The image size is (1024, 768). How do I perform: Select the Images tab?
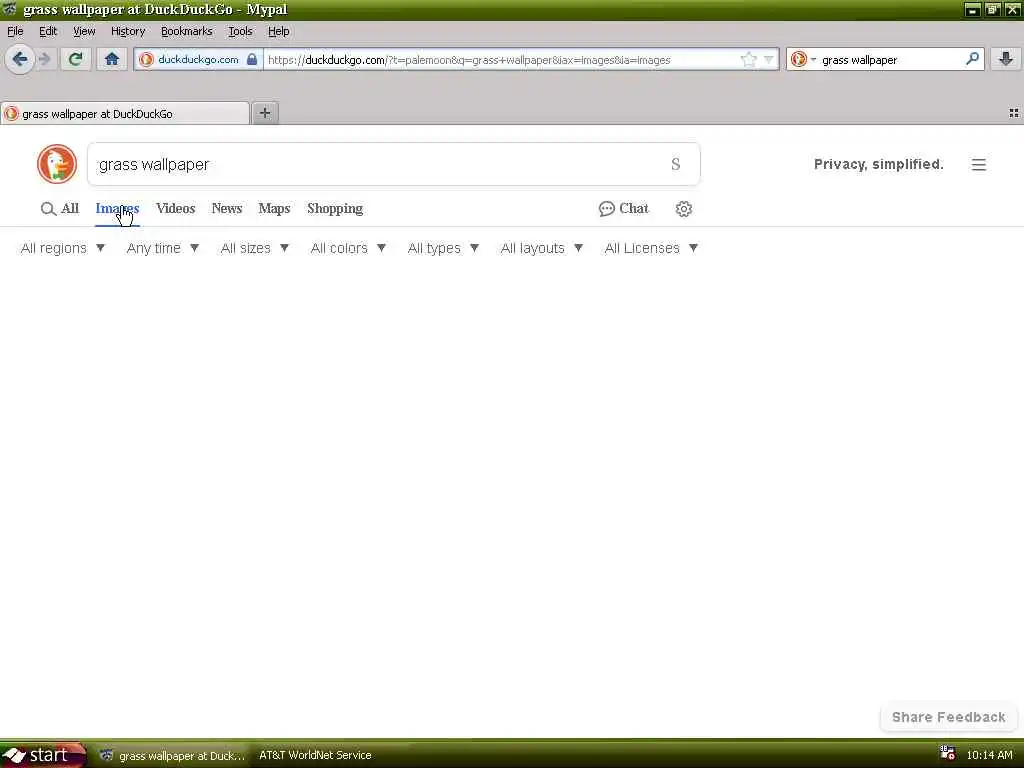point(117,208)
